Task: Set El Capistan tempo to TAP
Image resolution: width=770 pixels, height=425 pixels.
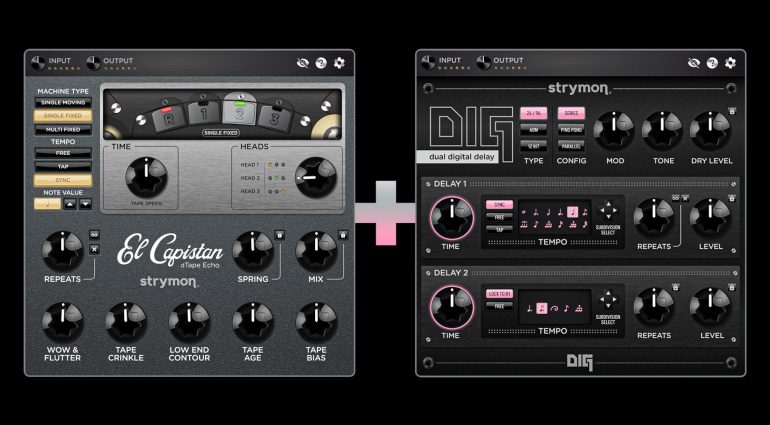Action: (63, 167)
